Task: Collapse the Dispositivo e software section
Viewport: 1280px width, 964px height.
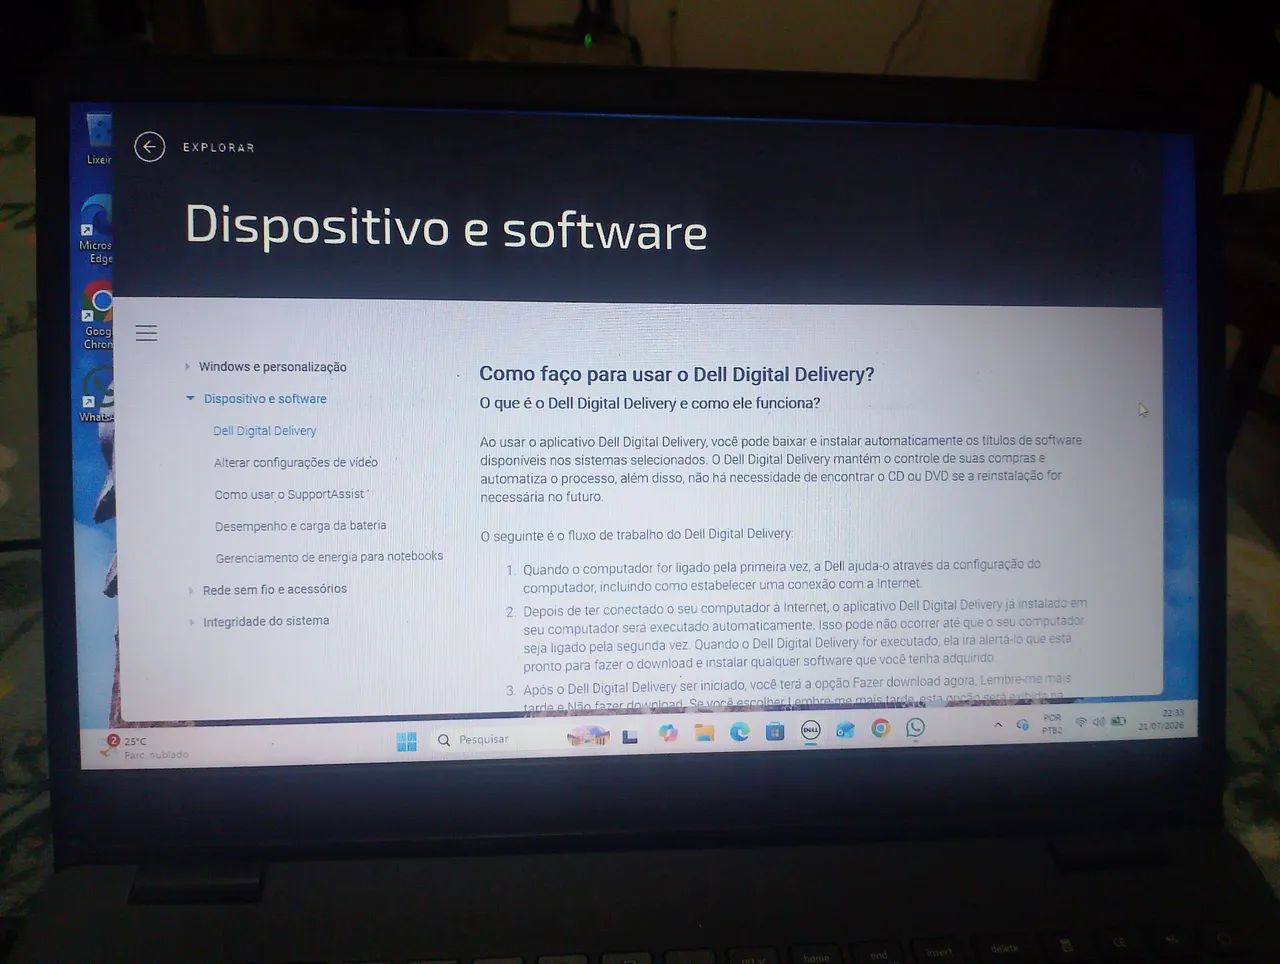Action: coord(190,398)
